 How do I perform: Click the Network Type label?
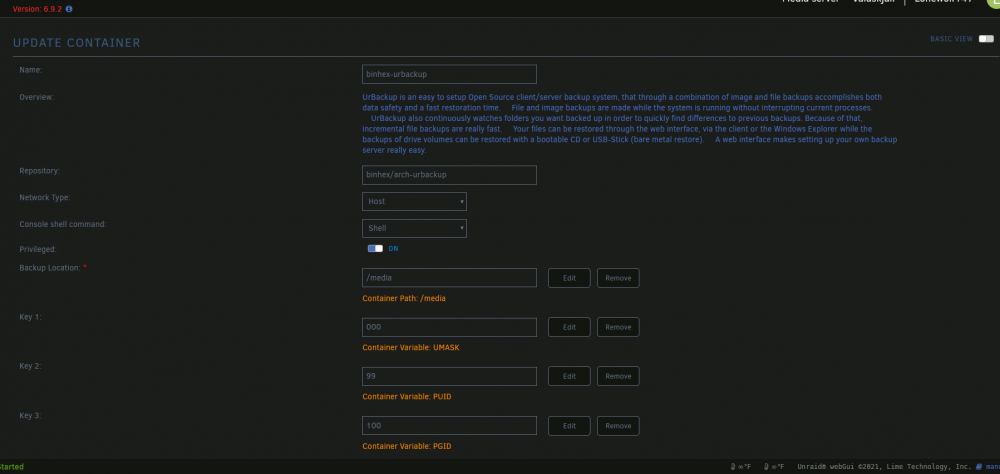[x=45, y=198]
